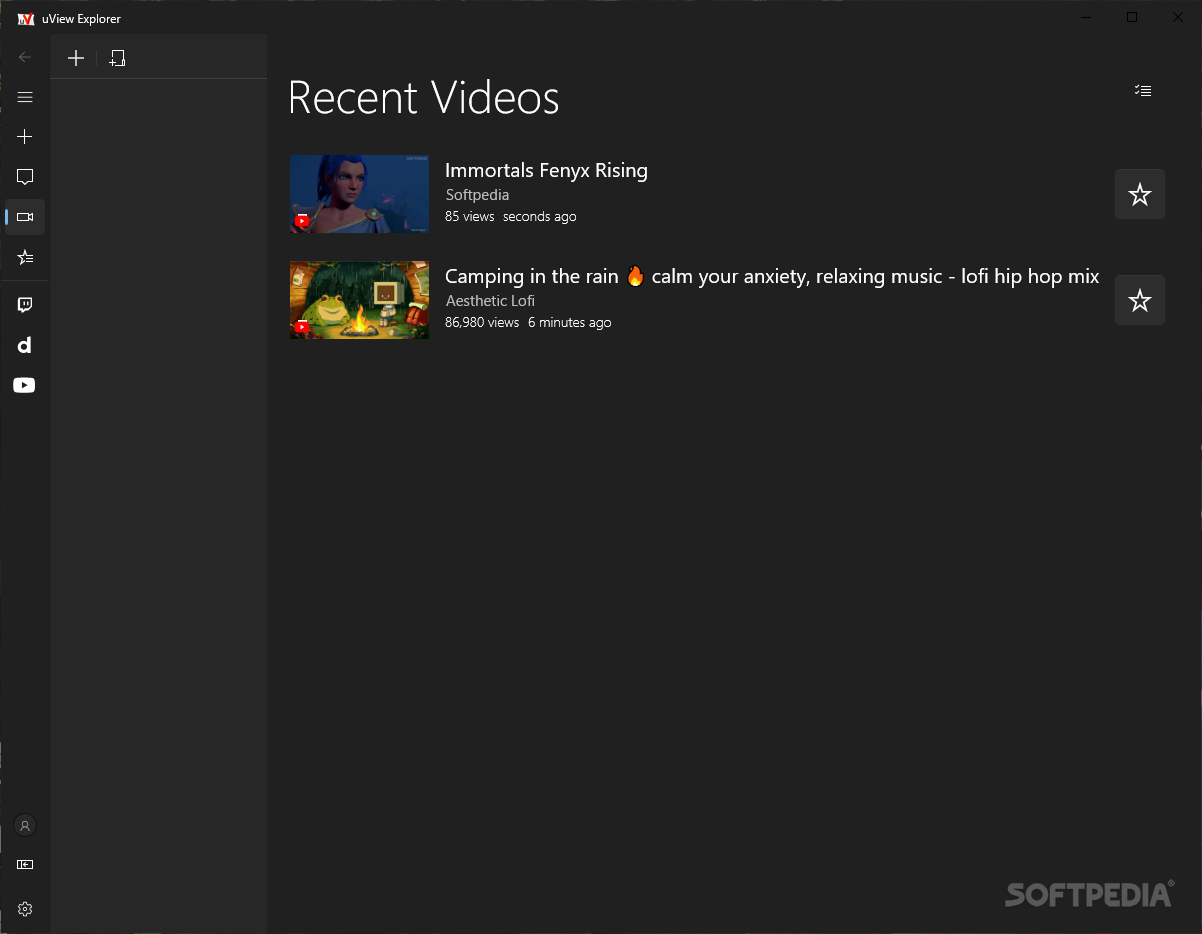Open the settings gear icon
The image size is (1202, 934).
25,909
